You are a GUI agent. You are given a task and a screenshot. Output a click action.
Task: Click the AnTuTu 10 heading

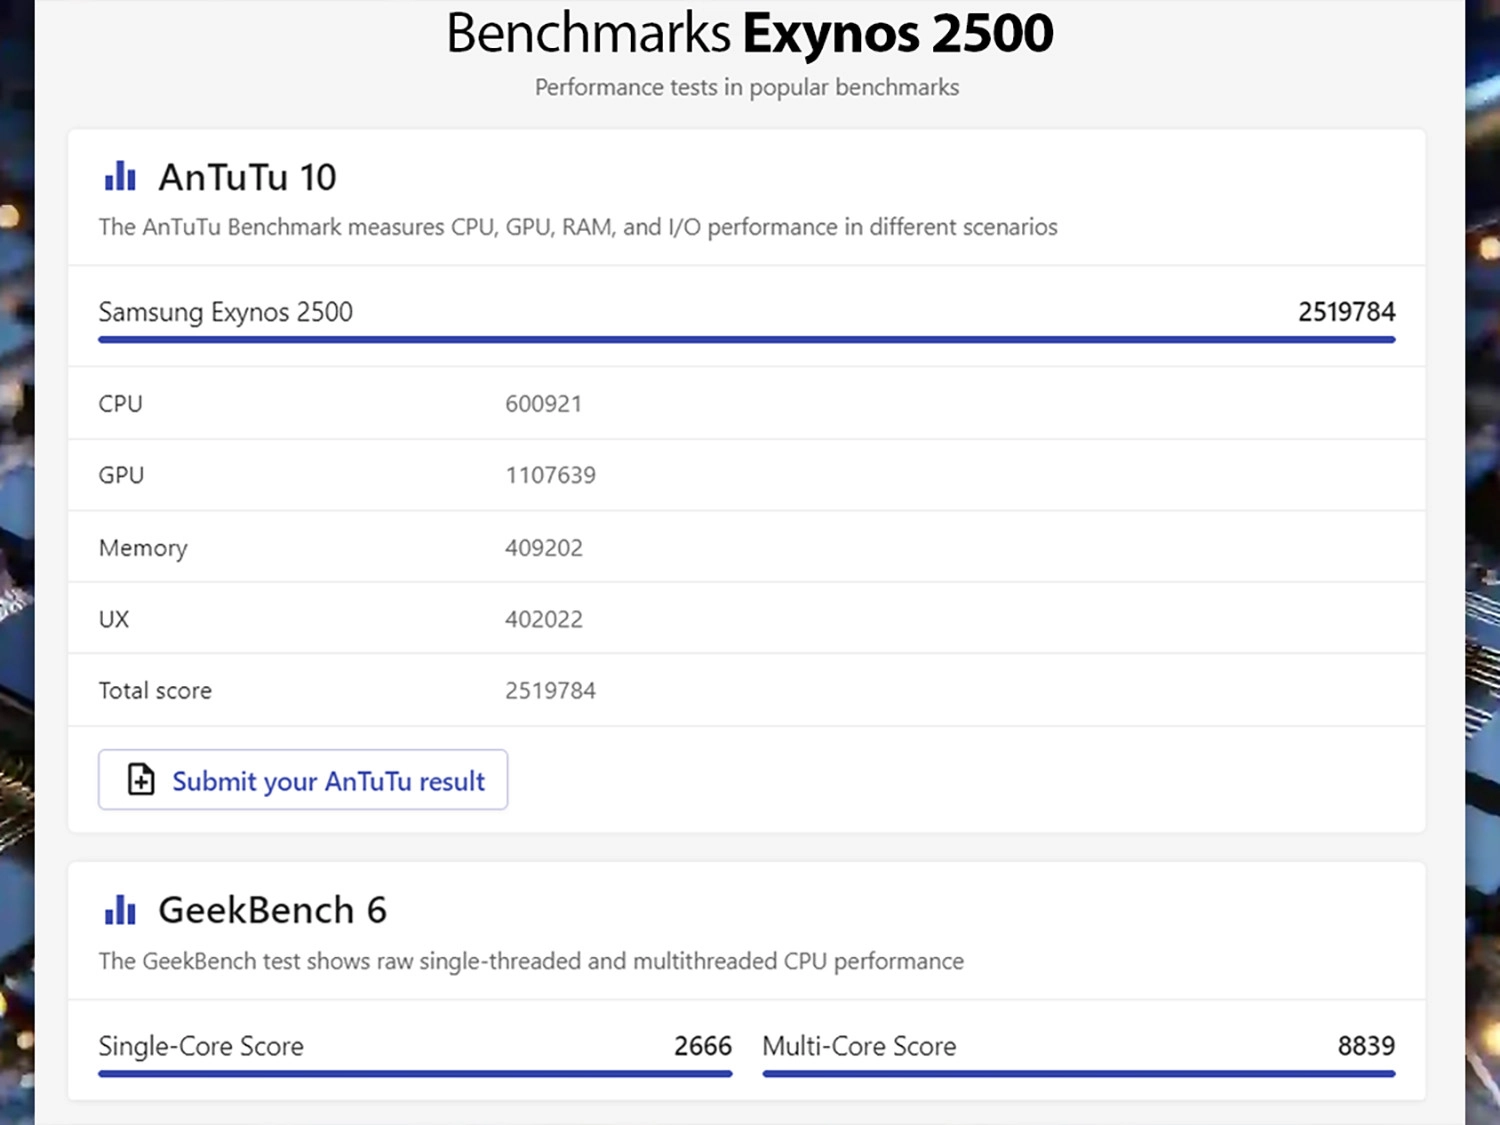[247, 177]
